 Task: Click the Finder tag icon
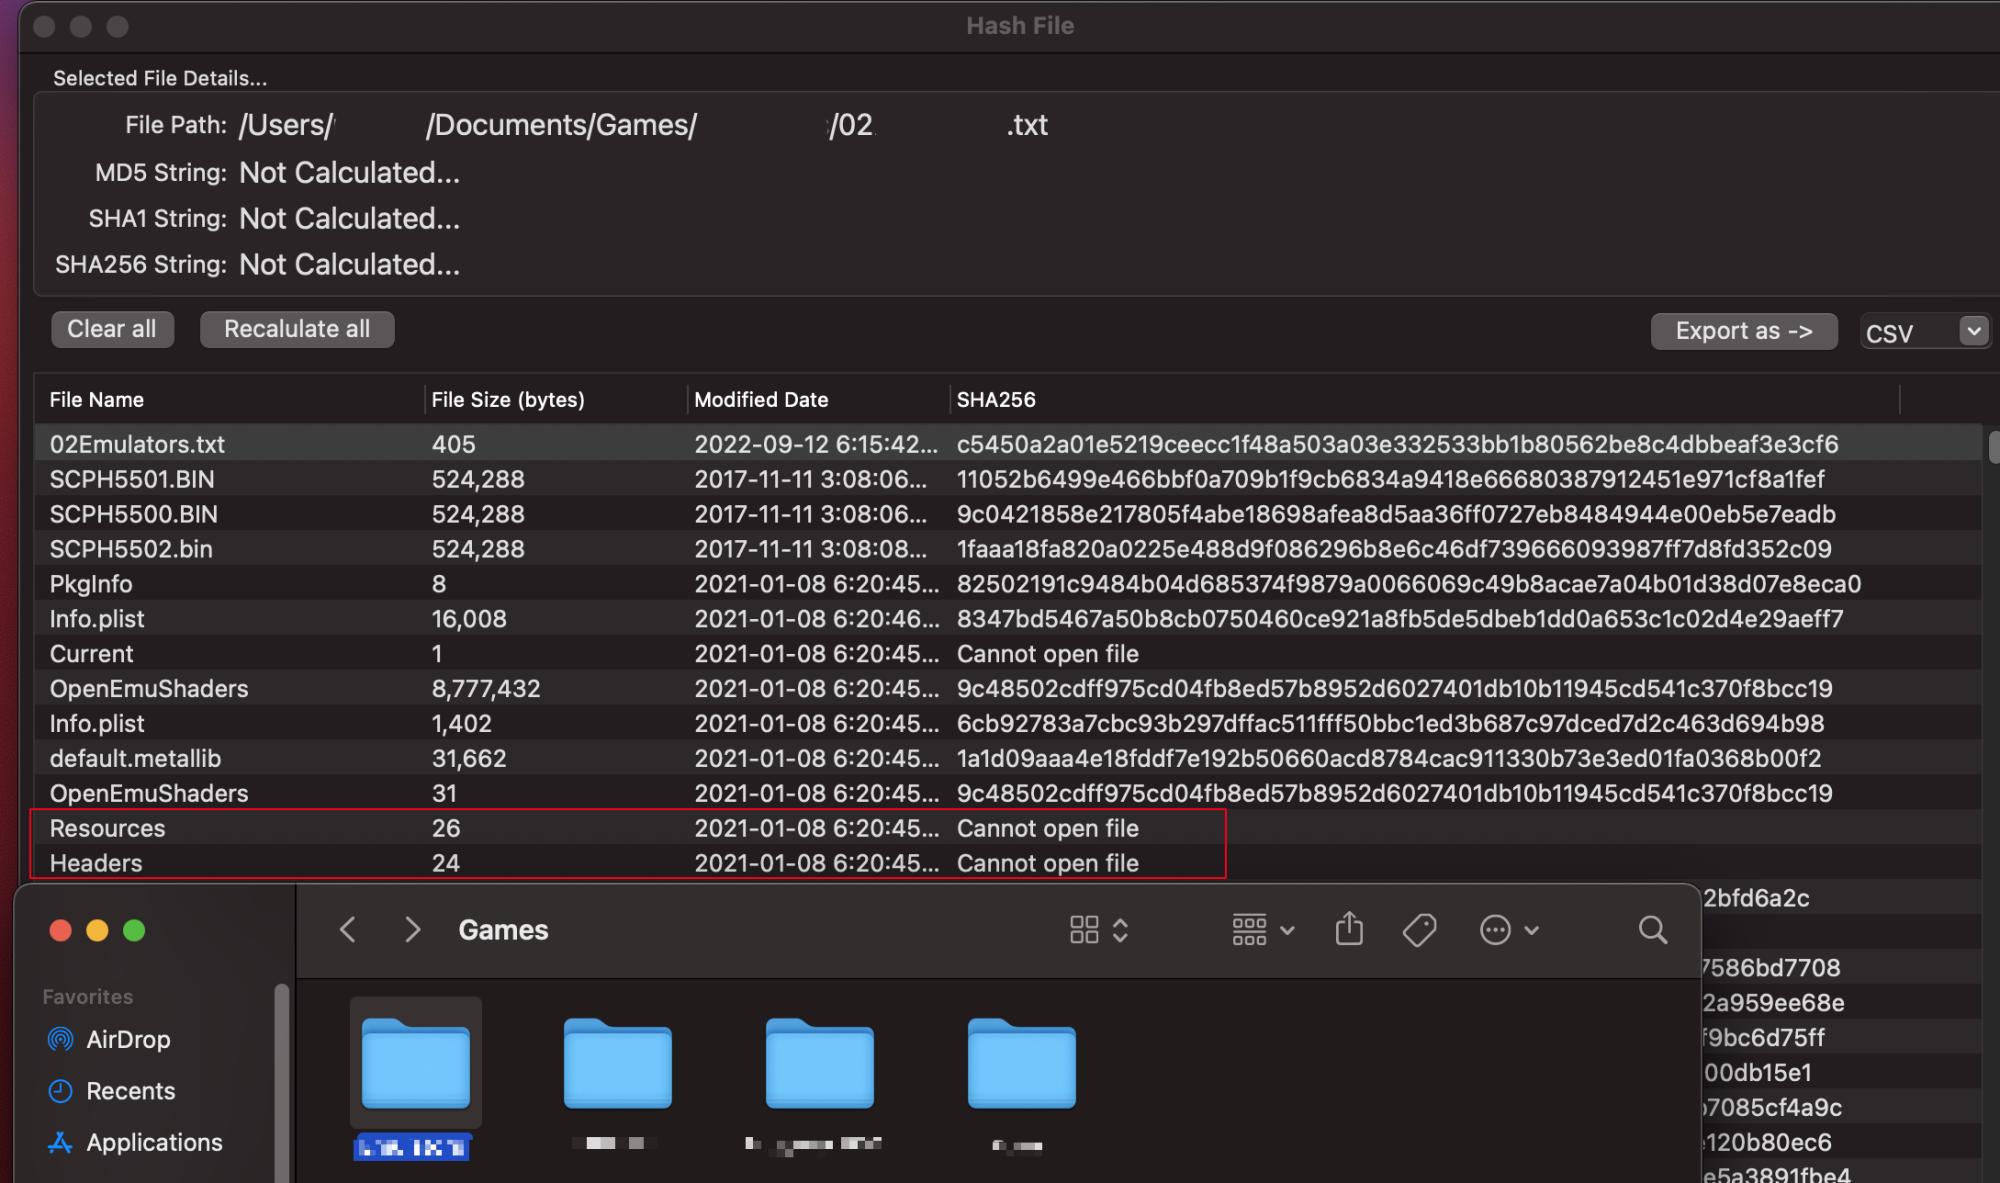(1419, 930)
